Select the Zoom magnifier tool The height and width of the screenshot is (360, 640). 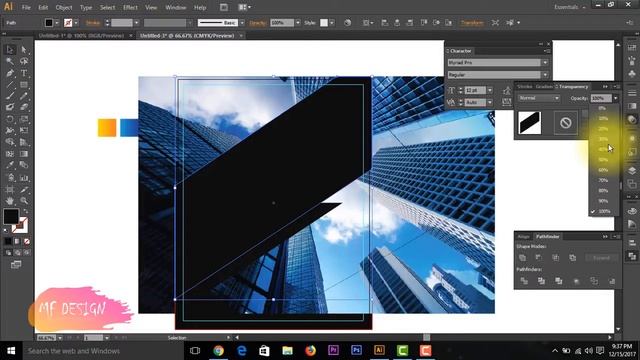24,201
